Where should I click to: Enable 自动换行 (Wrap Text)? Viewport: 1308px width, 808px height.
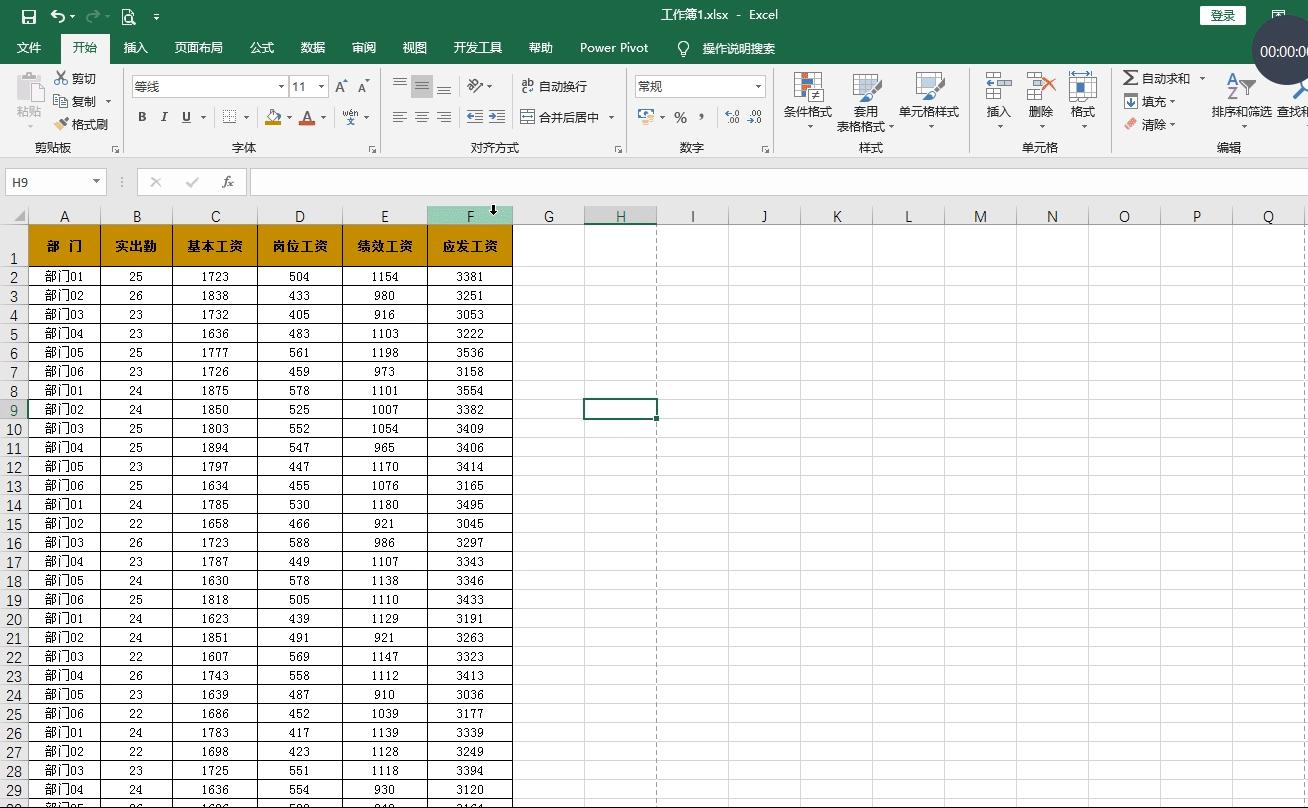pyautogui.click(x=553, y=87)
